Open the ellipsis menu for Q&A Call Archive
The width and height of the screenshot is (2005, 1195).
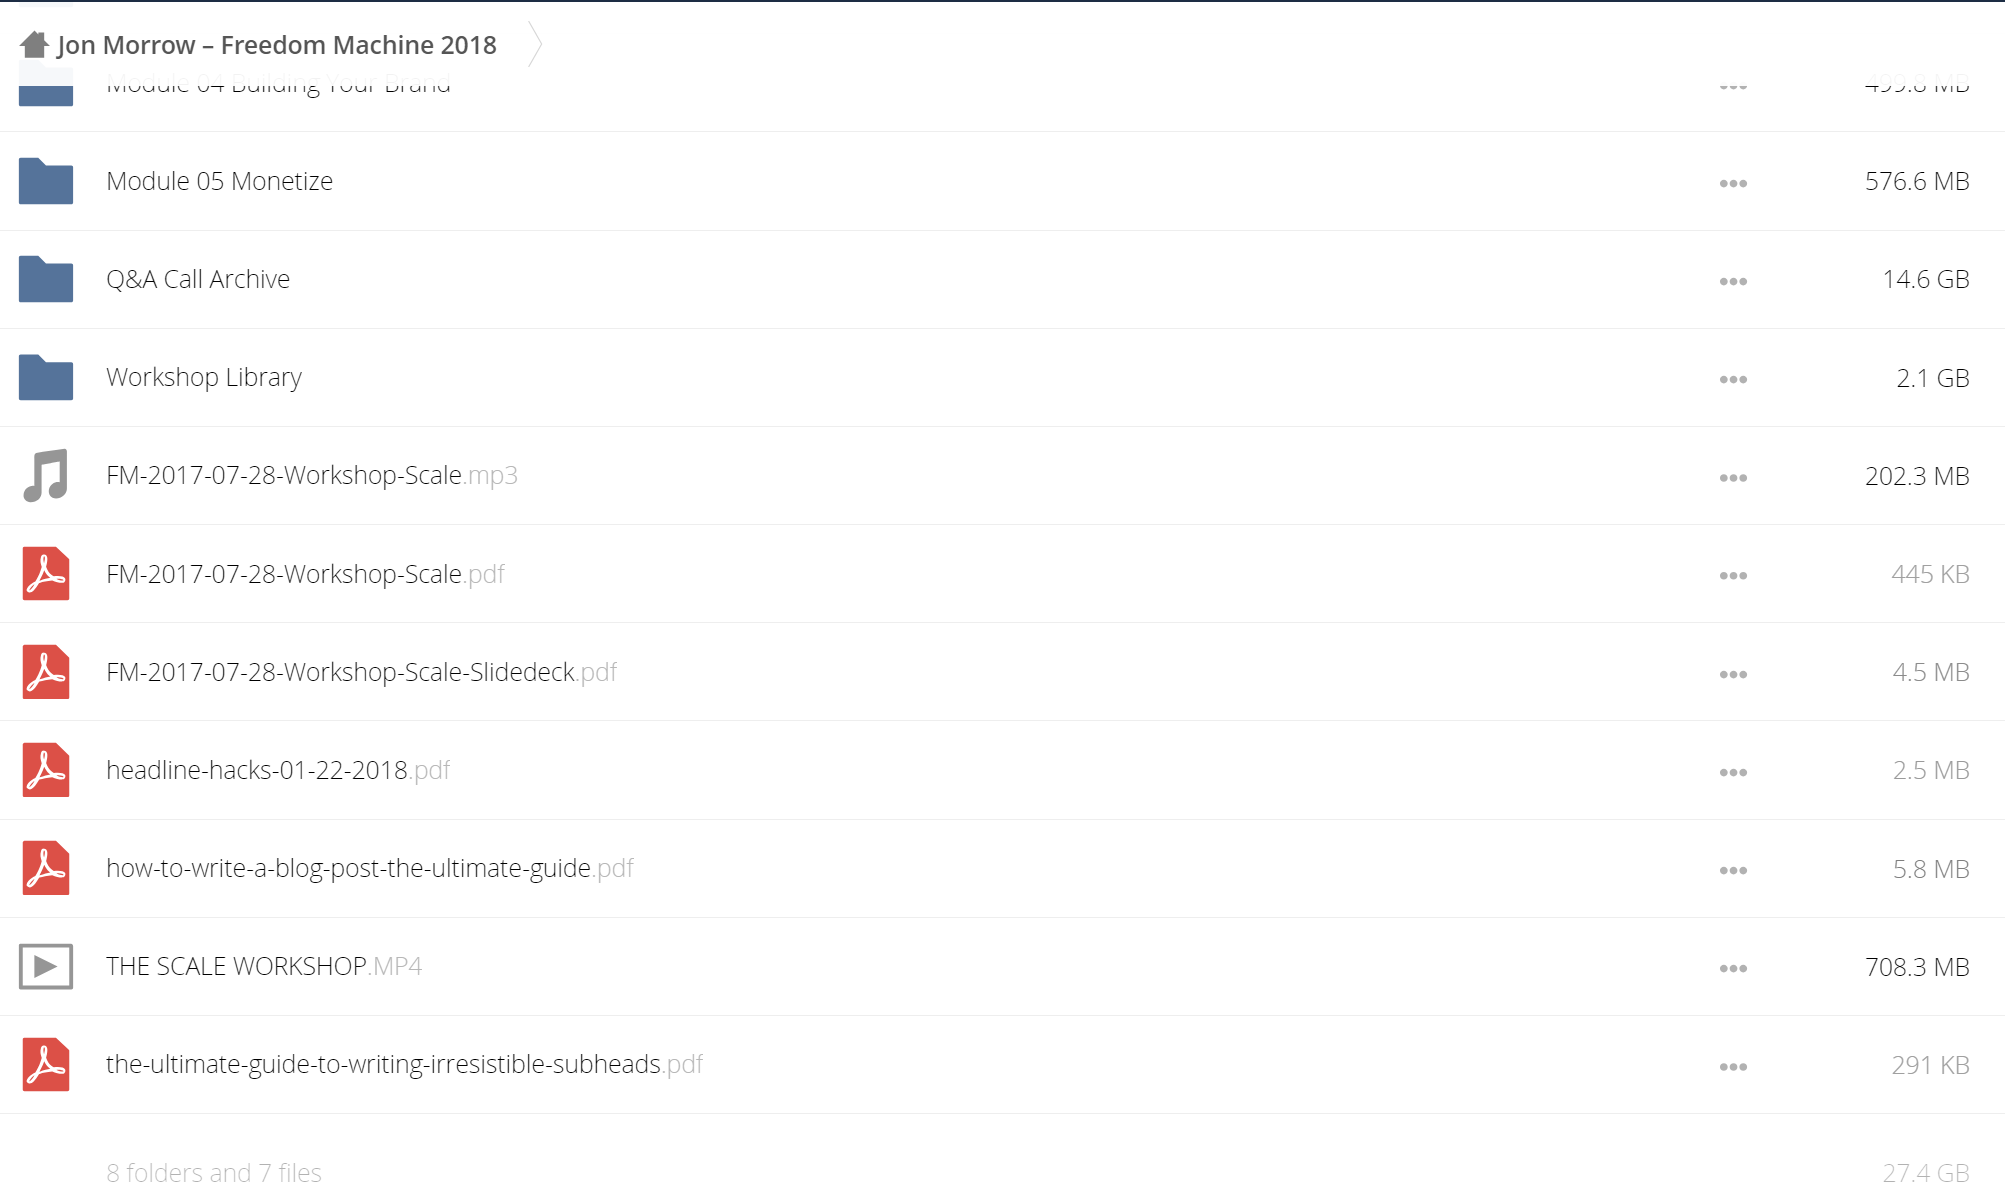click(x=1733, y=281)
